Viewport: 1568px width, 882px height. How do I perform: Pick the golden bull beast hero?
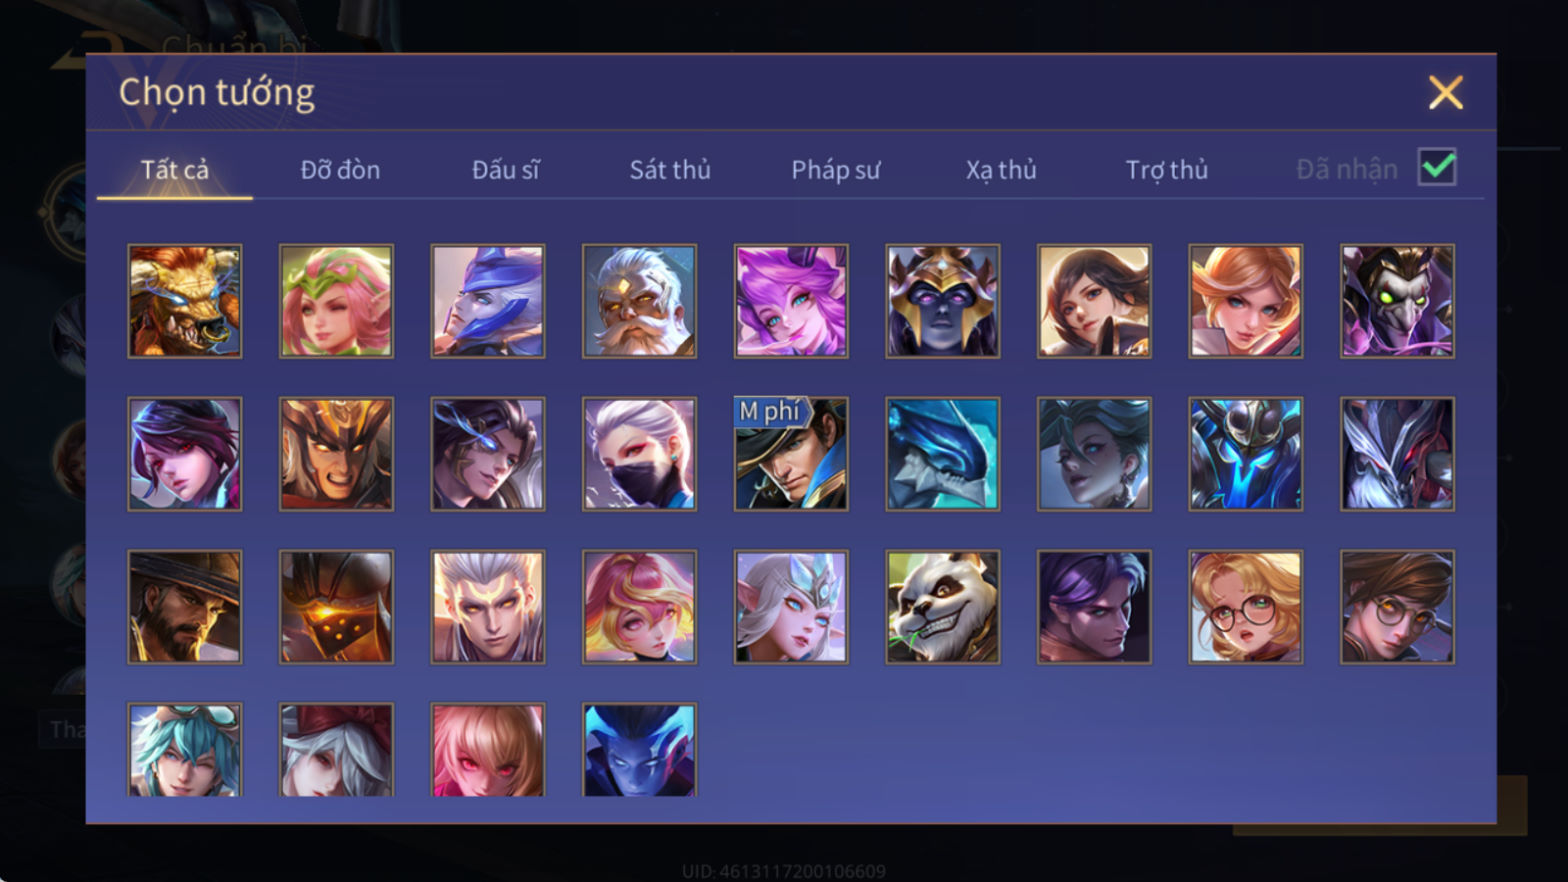tap(185, 301)
